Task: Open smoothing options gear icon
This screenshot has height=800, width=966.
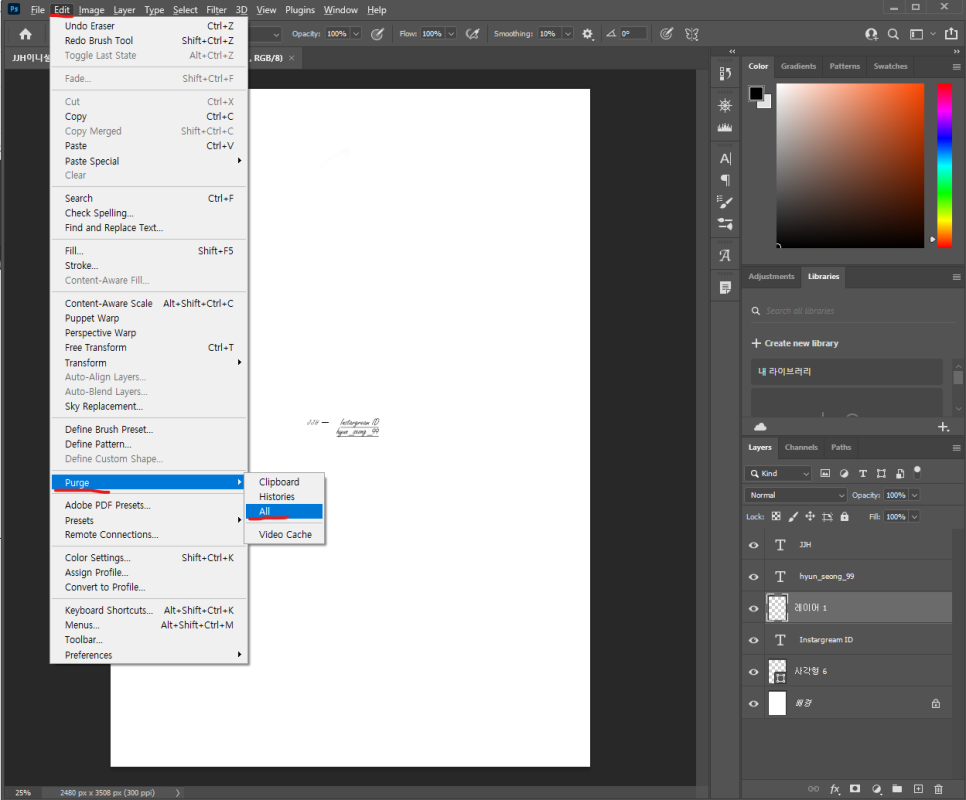Action: pos(588,34)
